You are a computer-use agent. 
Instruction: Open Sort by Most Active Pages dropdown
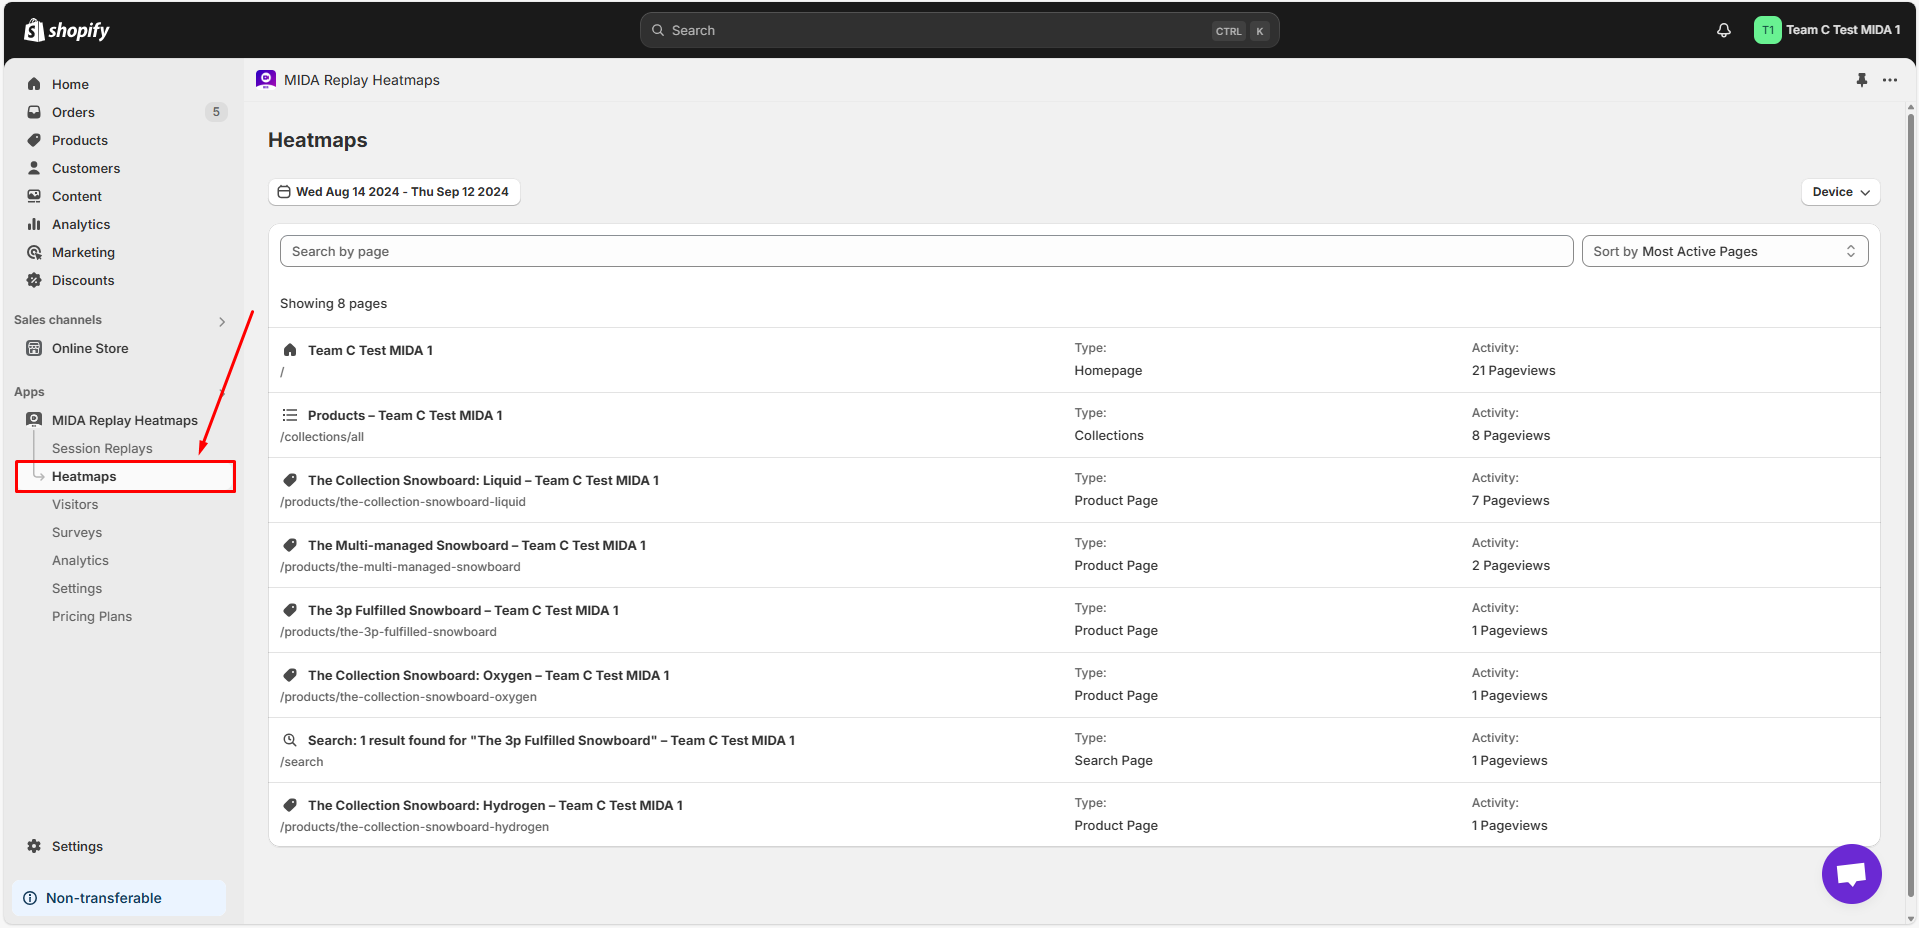click(x=1724, y=251)
